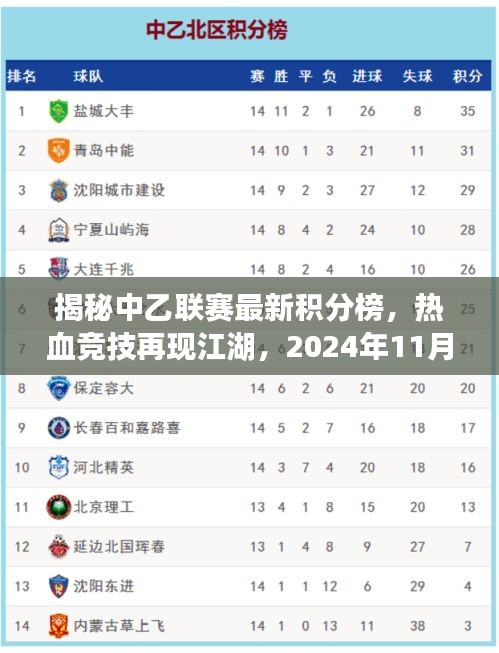Select the 北京理工 round team logo
The height and width of the screenshot is (653, 499).
pos(59,507)
